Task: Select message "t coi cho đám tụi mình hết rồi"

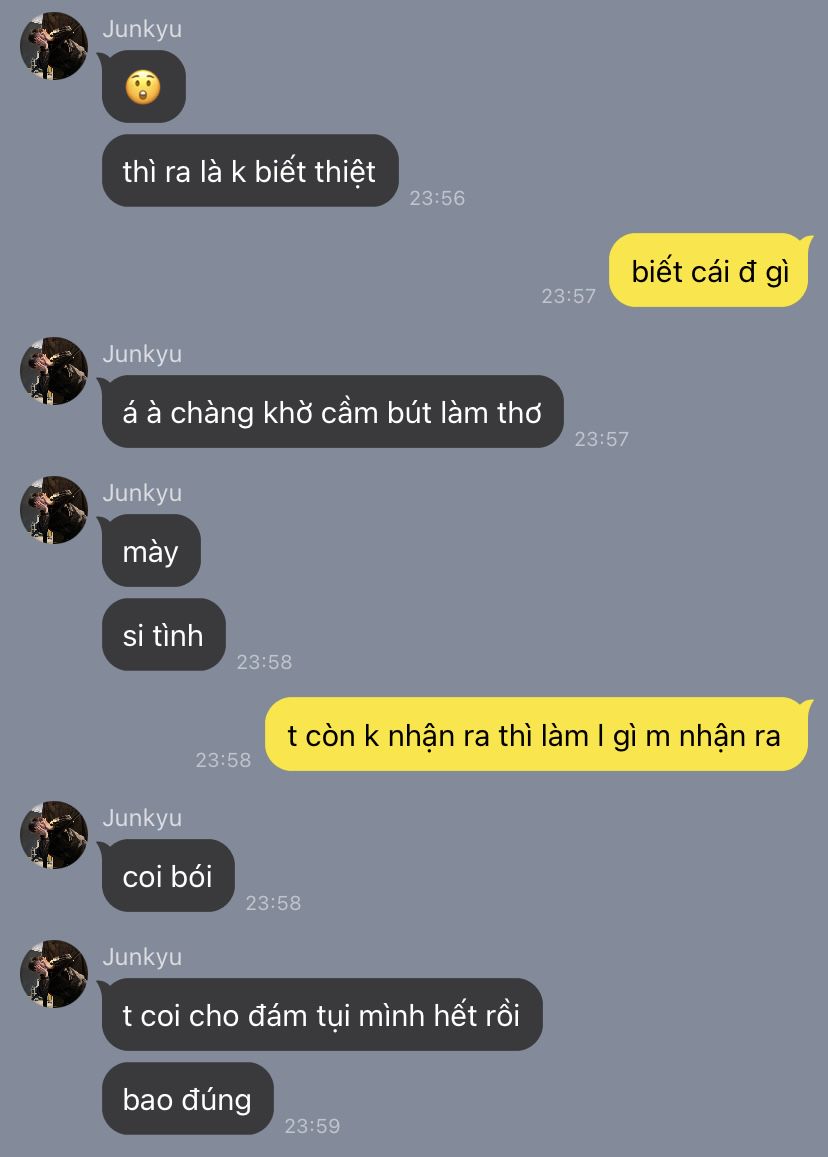Action: click(322, 1015)
